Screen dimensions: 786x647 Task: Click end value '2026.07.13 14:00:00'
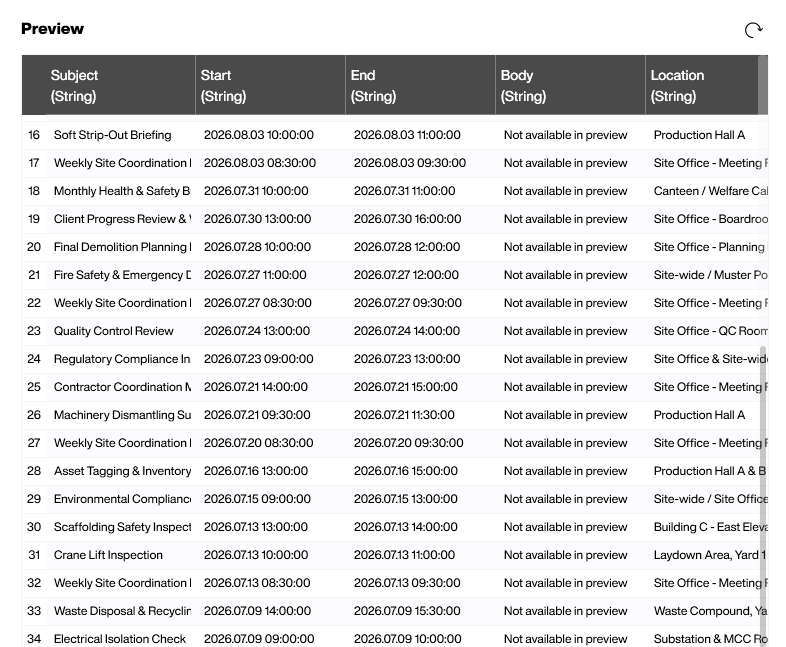click(x=406, y=527)
